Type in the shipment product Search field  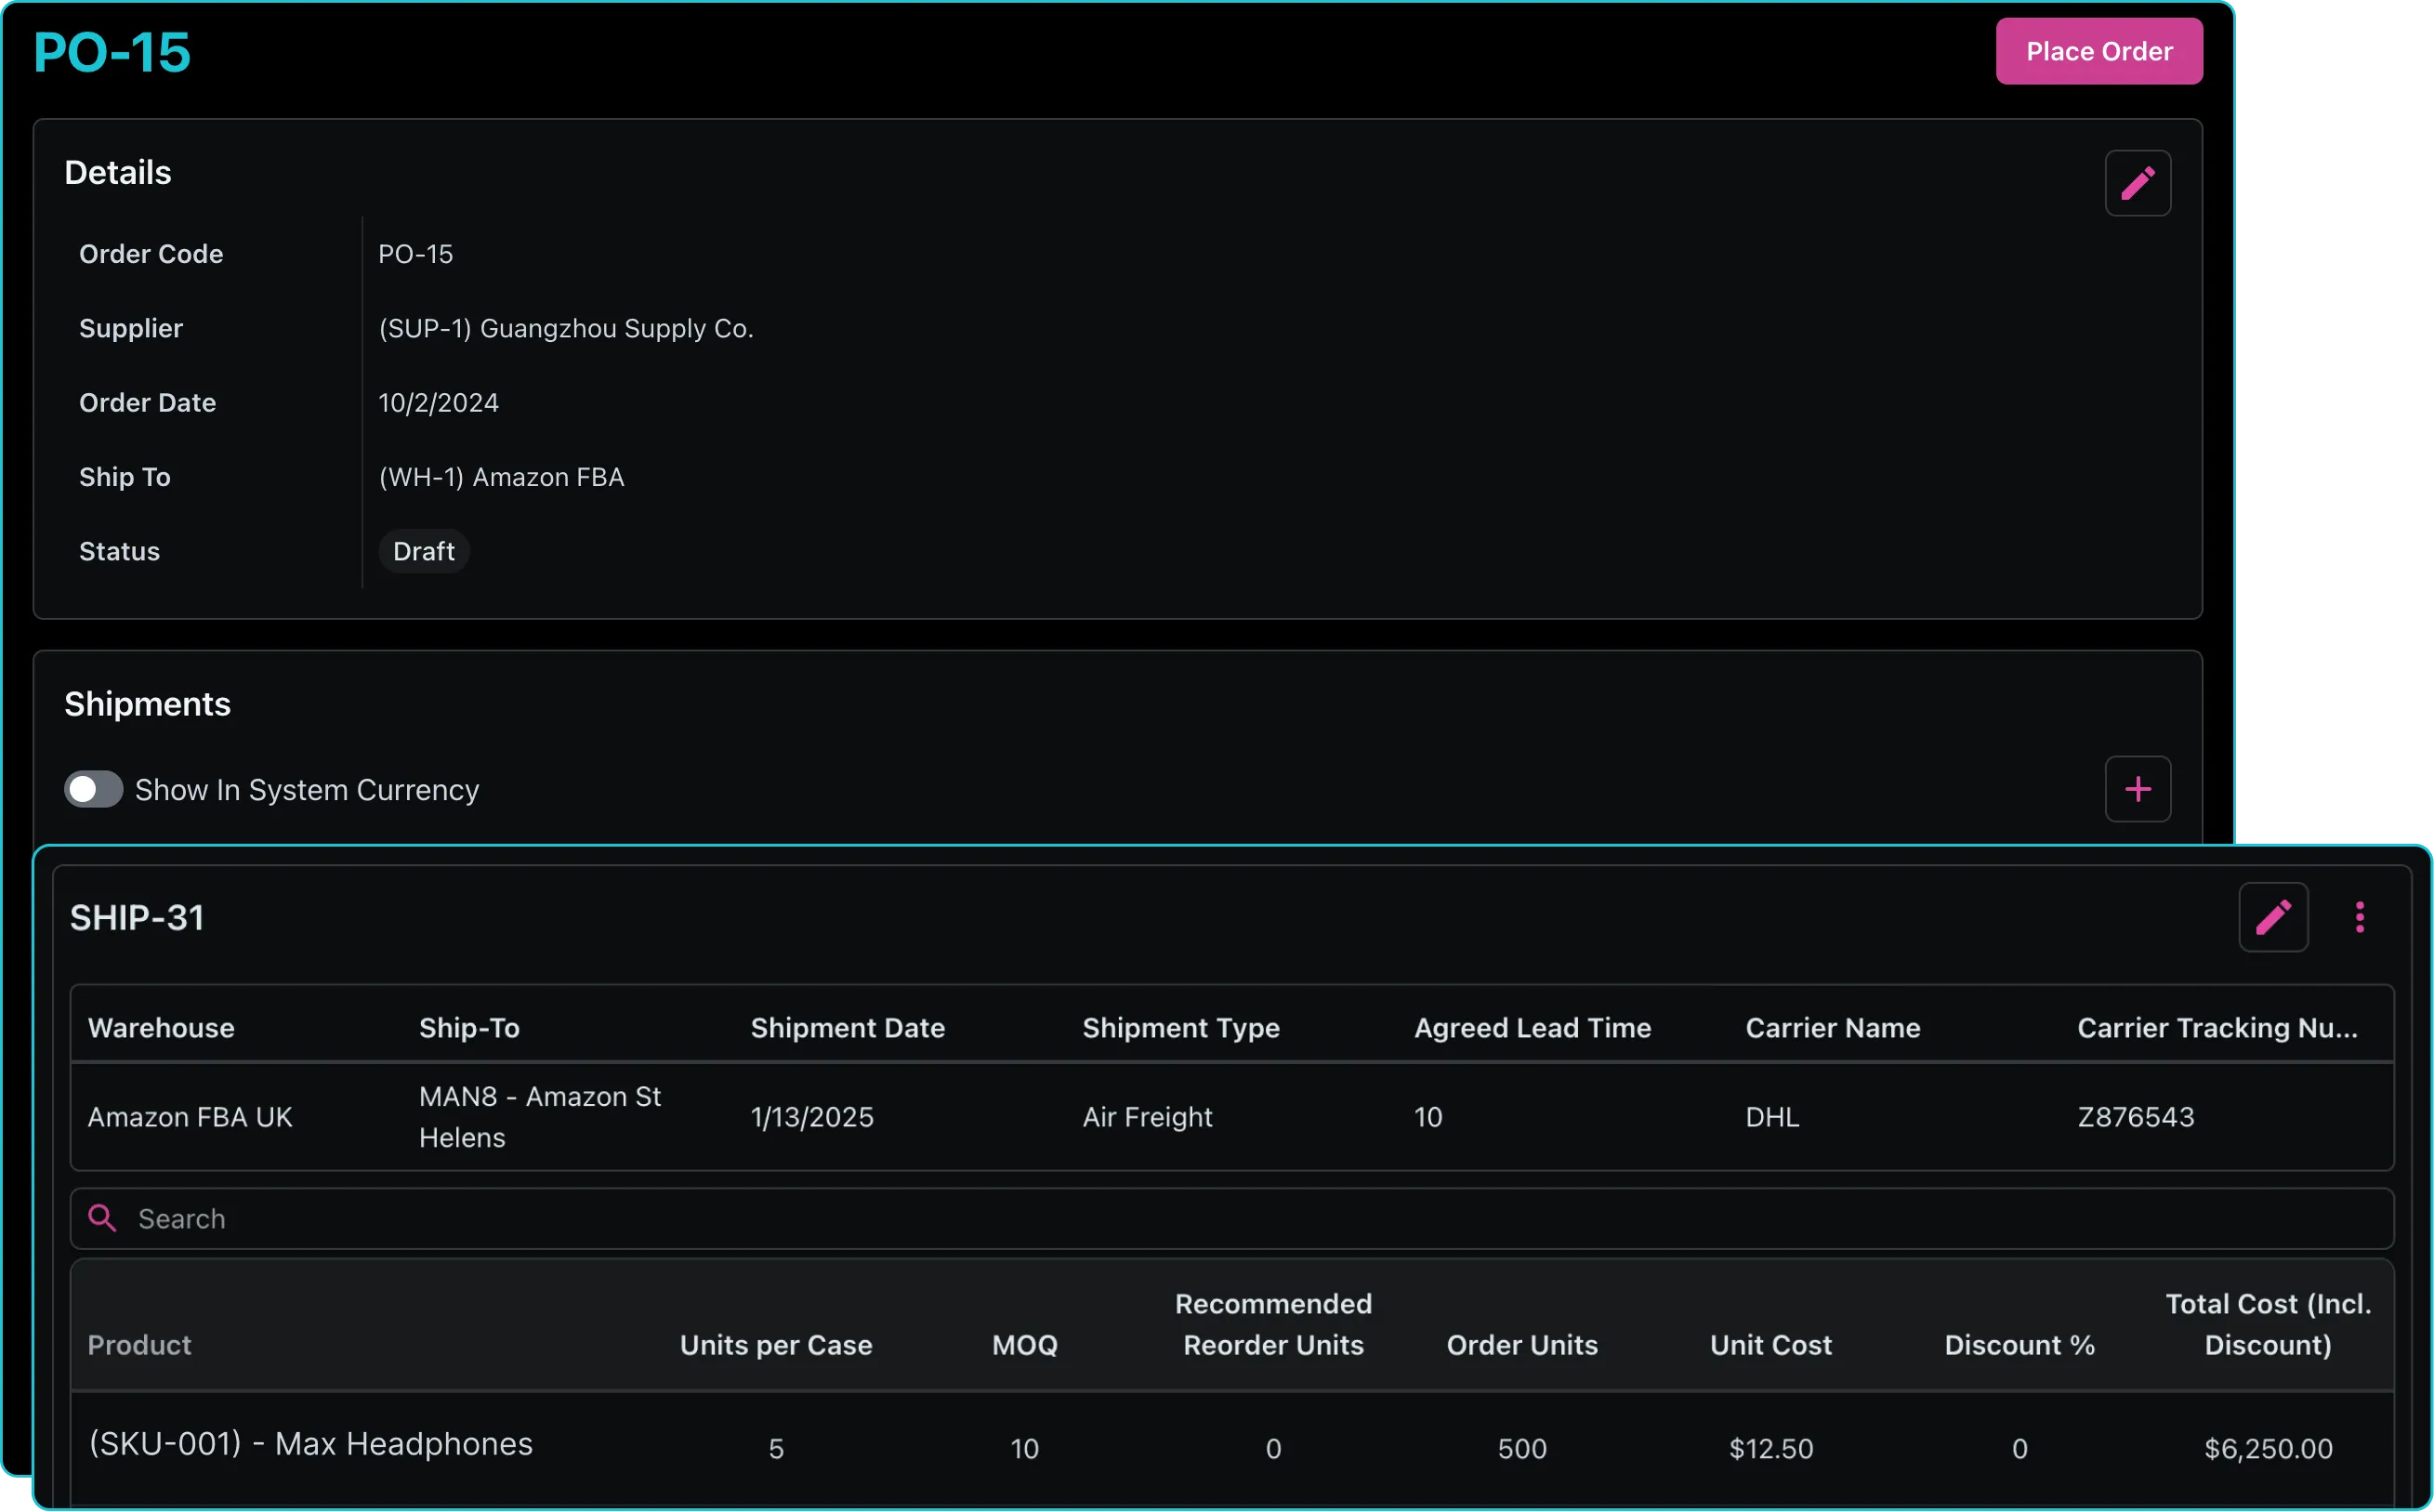point(1200,1218)
